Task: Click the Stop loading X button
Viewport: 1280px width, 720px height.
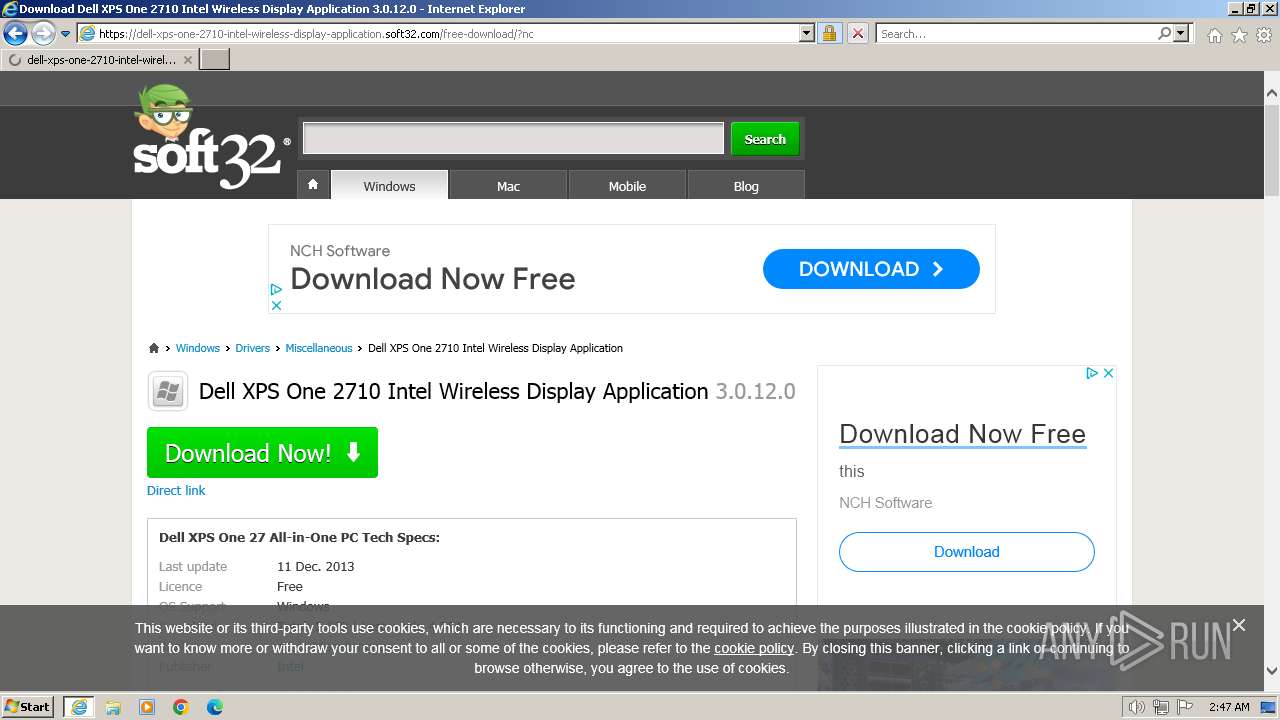Action: [x=857, y=34]
